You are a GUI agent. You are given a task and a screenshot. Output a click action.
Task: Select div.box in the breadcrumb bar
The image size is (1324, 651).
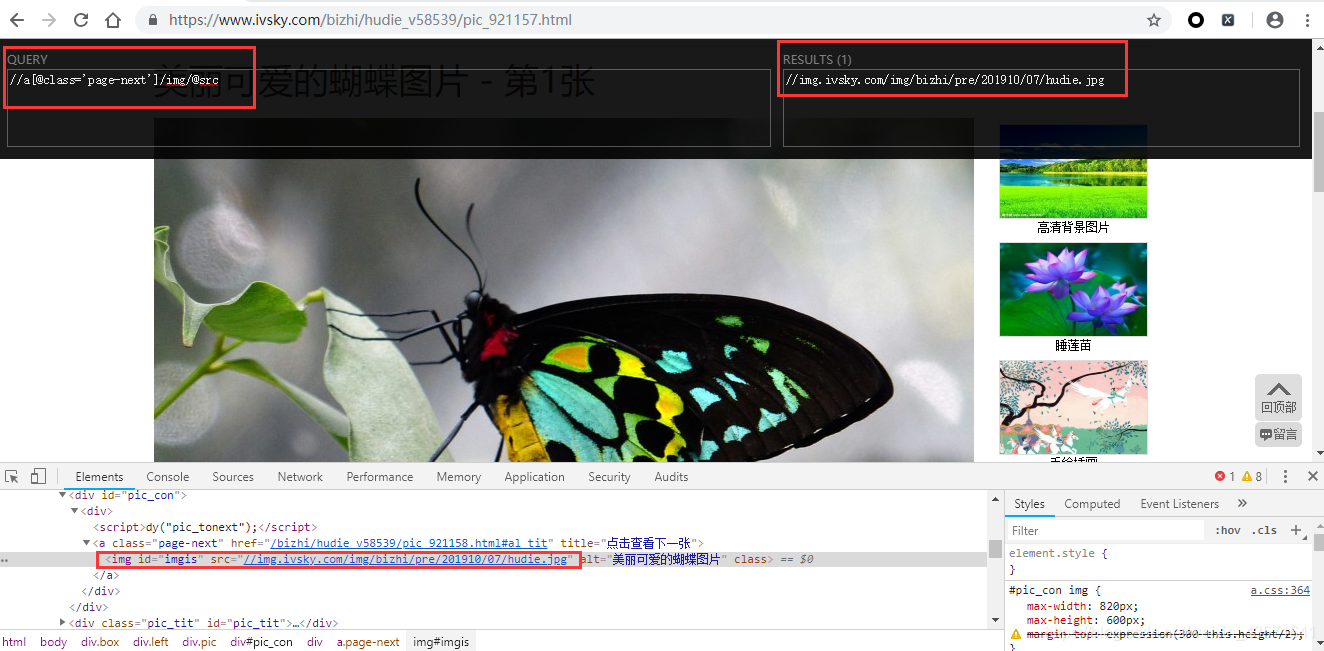point(100,642)
